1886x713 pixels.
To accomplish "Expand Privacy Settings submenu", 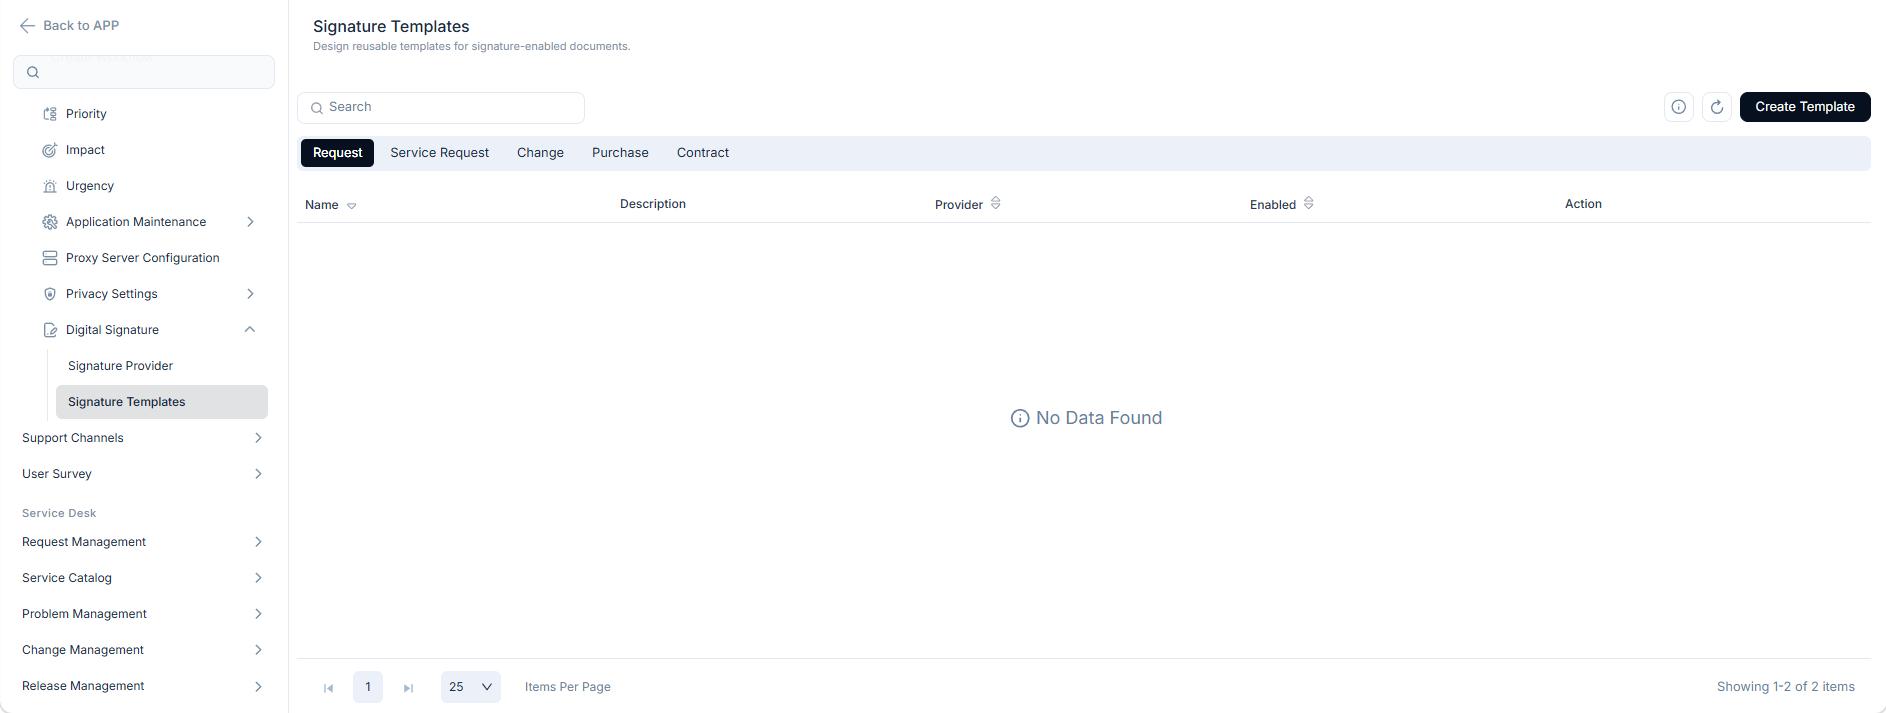I will [251, 294].
